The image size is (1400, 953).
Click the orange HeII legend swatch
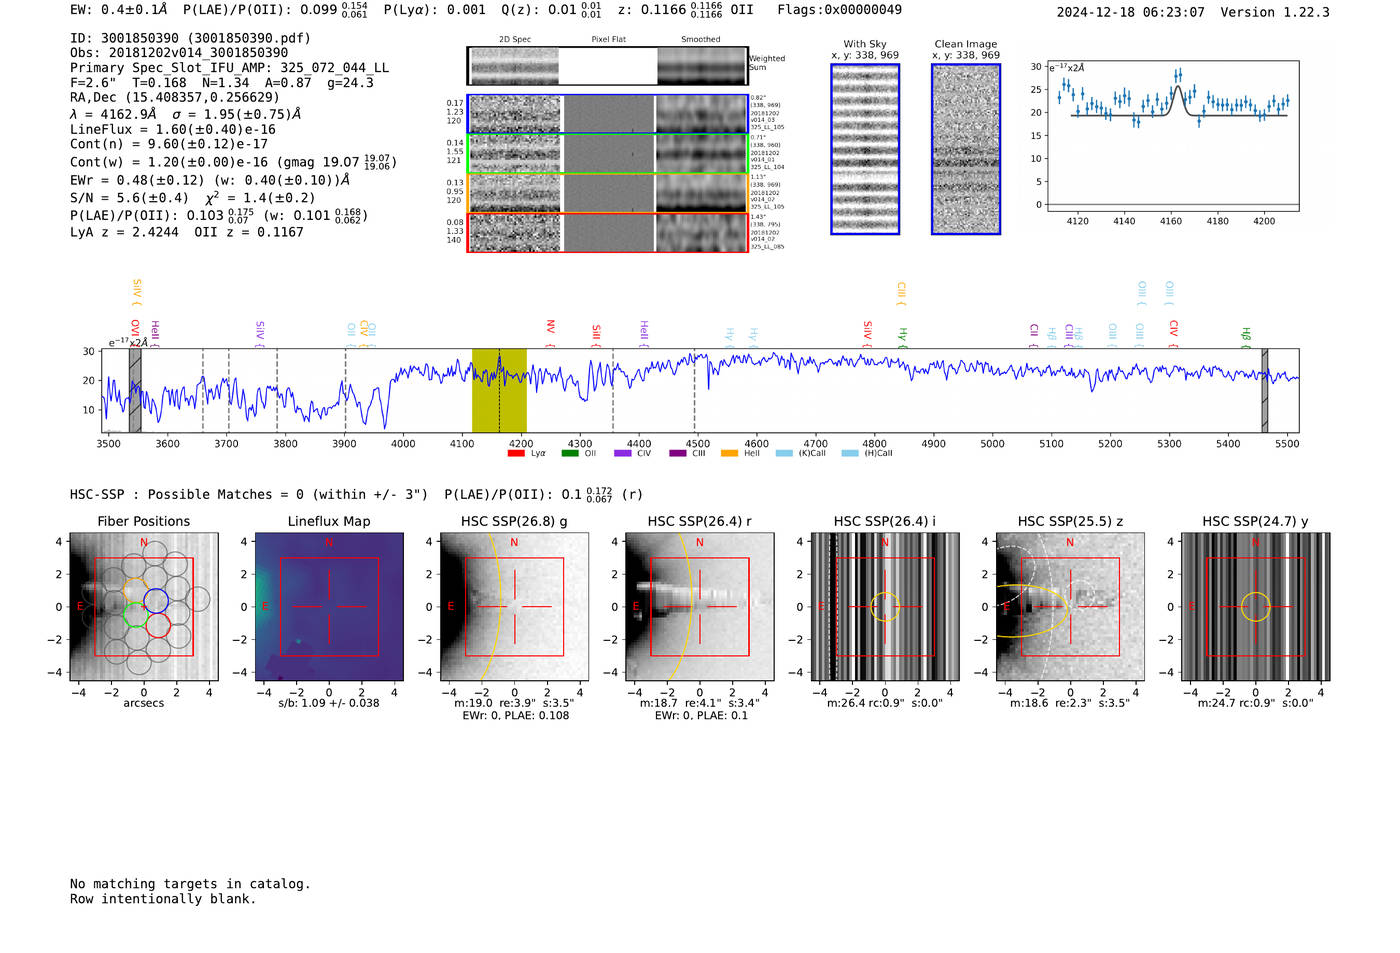729,453
